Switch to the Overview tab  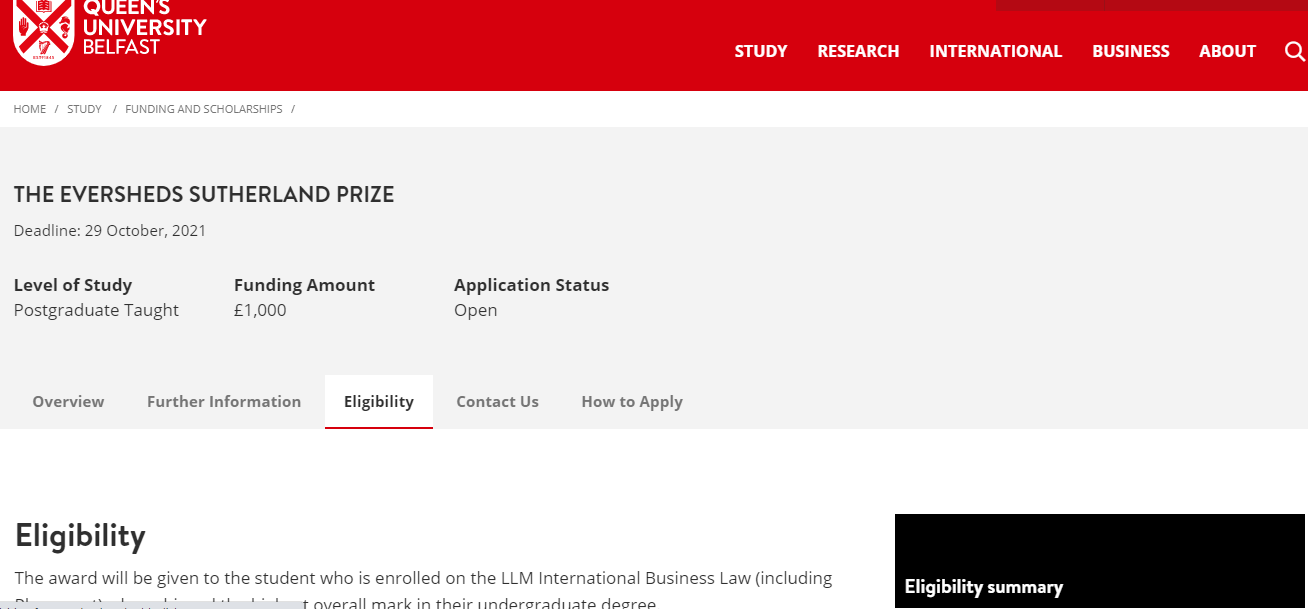(x=68, y=402)
